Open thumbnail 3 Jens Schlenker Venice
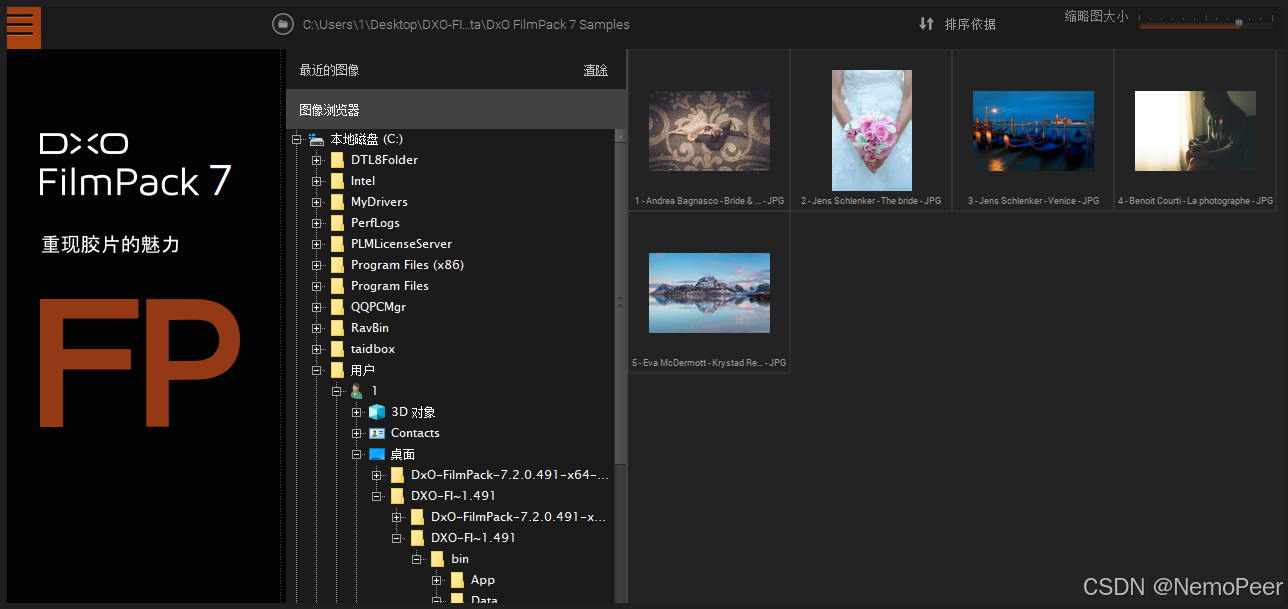Viewport: 1288px width, 609px height. point(1033,130)
